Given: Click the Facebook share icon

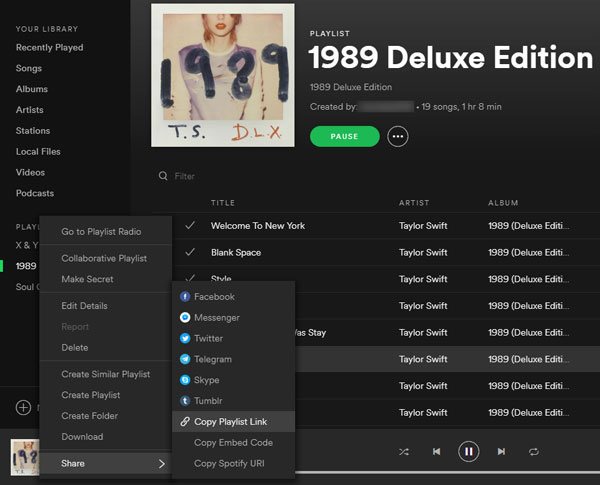Looking at the screenshot, I should click(x=185, y=297).
